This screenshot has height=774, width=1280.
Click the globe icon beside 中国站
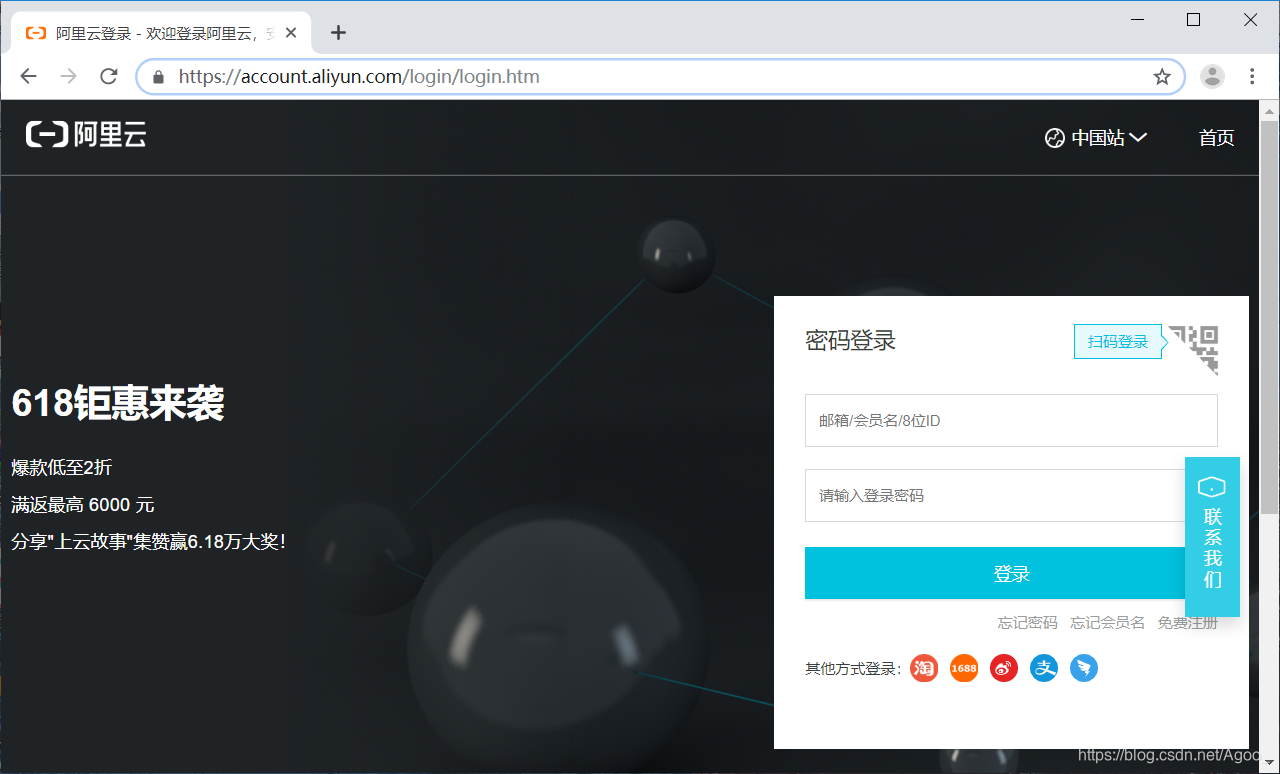(x=1054, y=137)
